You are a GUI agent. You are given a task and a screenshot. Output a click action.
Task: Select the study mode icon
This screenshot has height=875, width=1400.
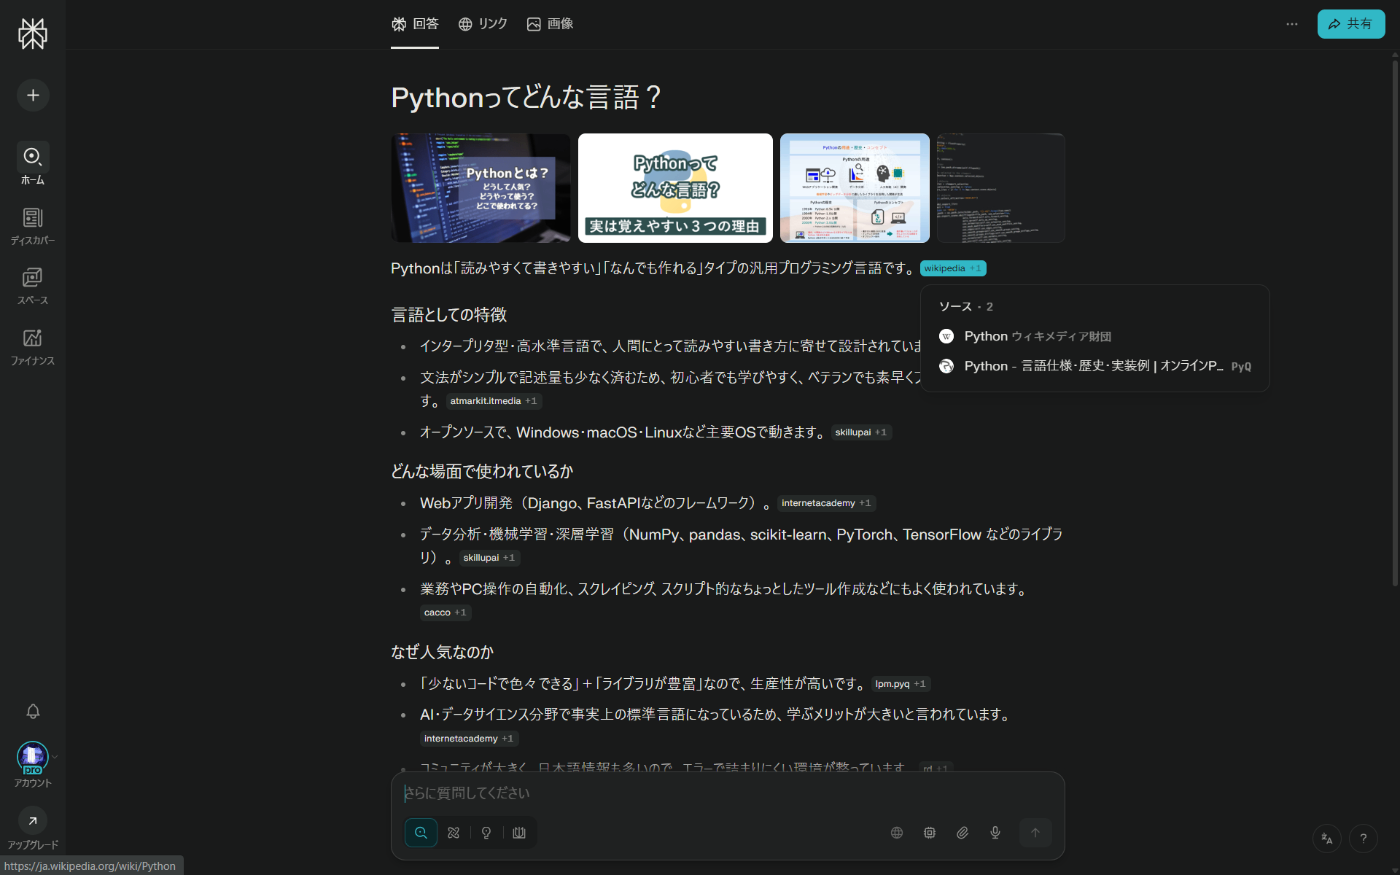519,832
